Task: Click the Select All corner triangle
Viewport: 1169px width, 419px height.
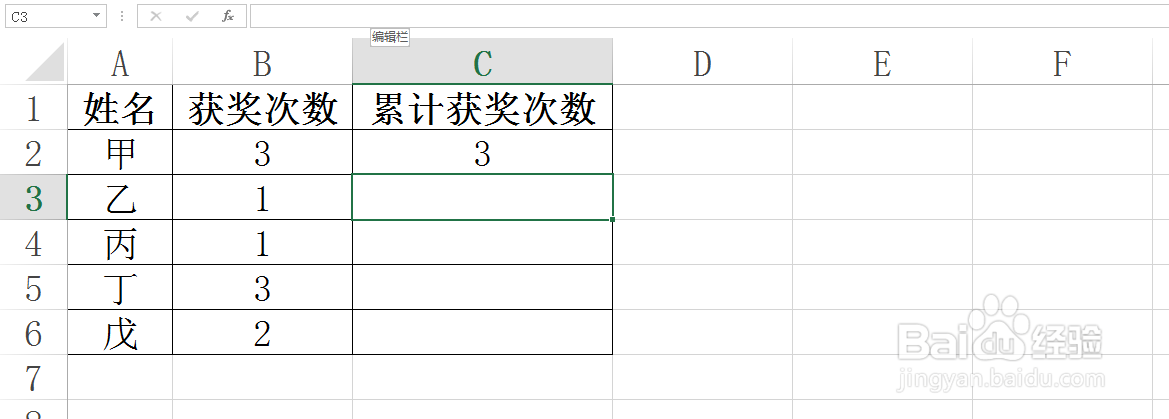Action: [x=45, y=62]
